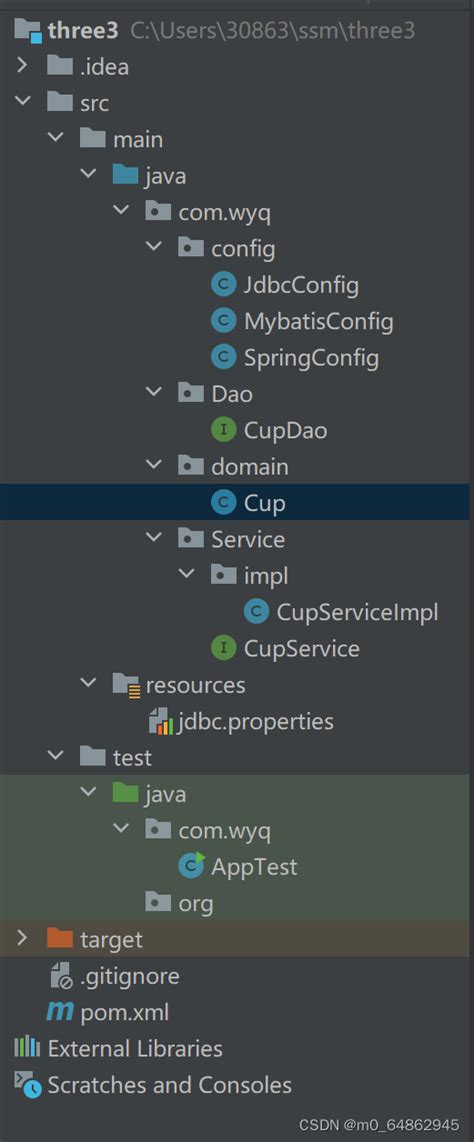Click the AppTest runnable class icon

tap(192, 866)
